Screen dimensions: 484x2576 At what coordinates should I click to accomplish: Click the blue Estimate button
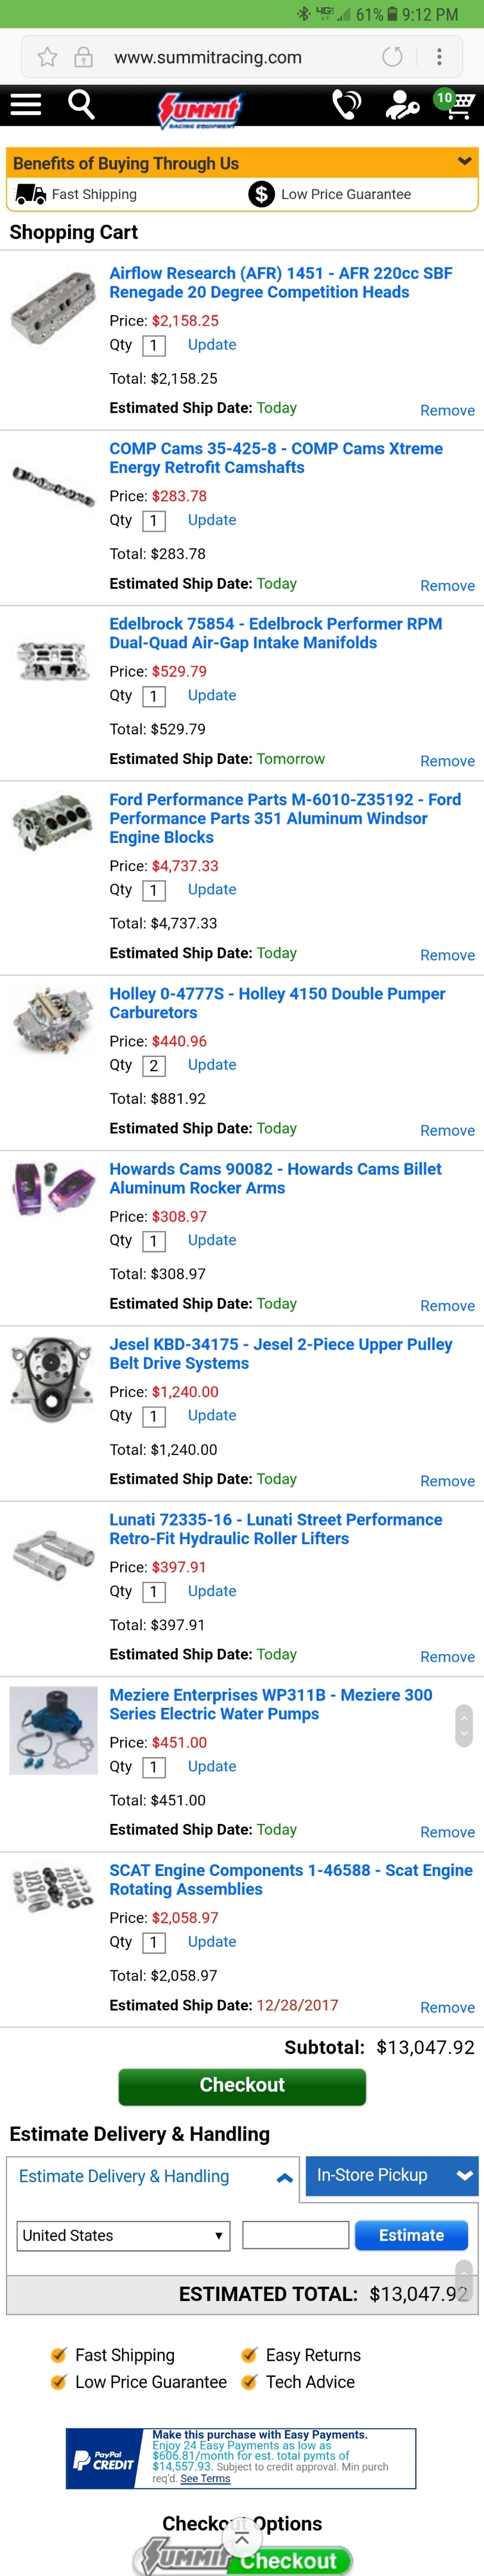click(x=411, y=2235)
